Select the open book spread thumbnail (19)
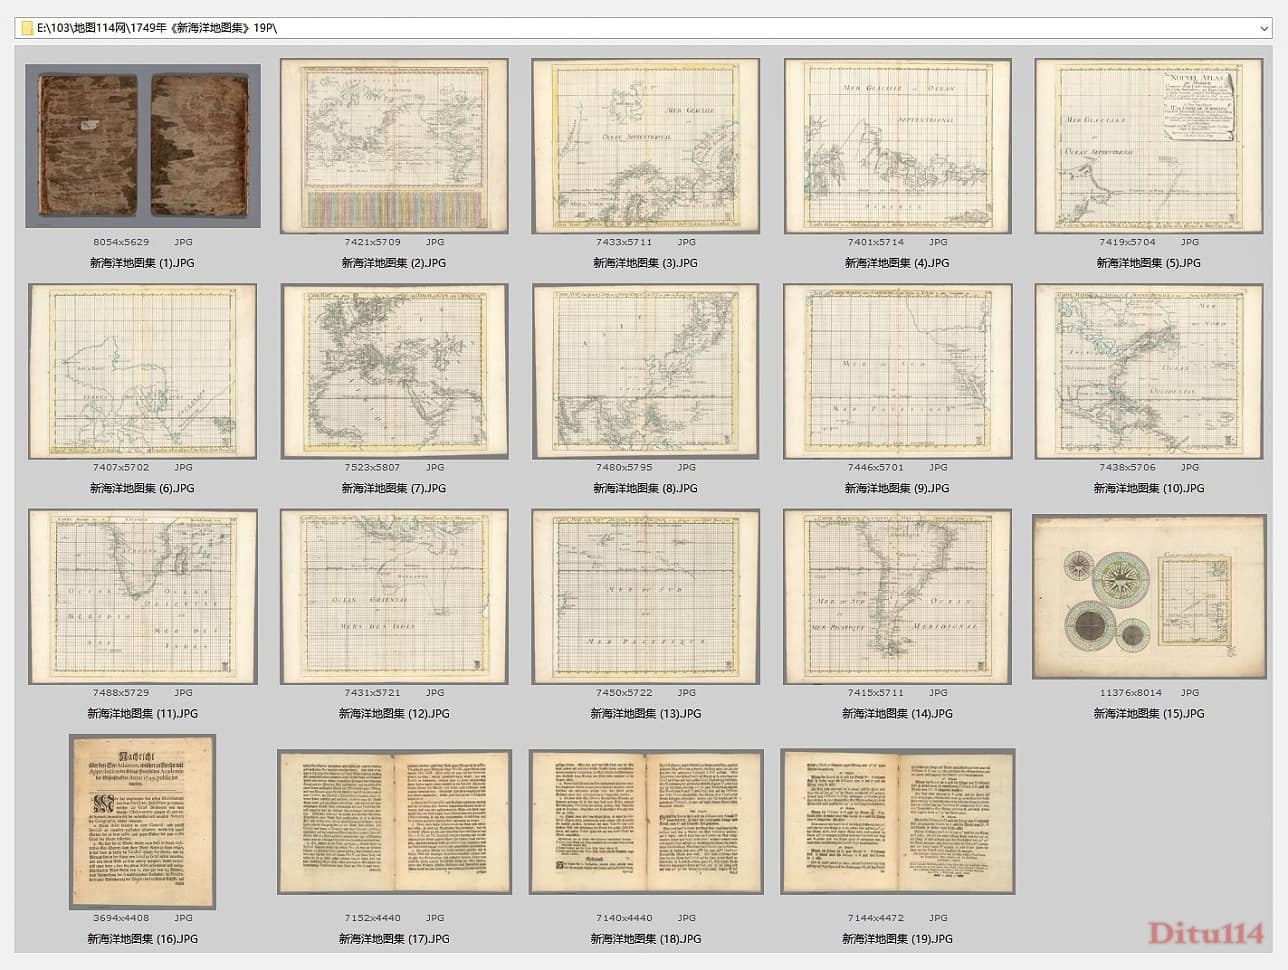1288x970 pixels. coord(898,822)
